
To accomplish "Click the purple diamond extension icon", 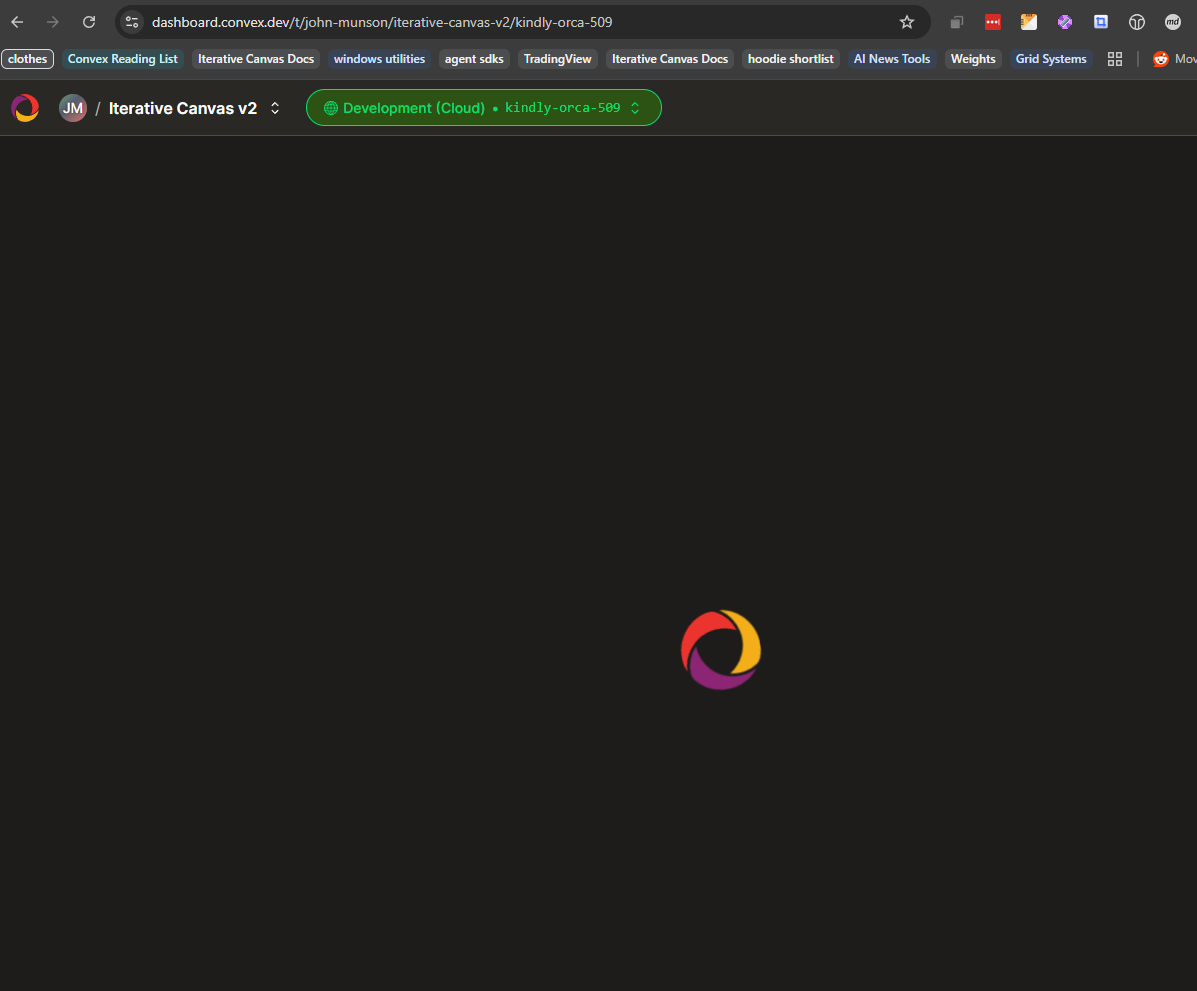I will (x=1065, y=22).
